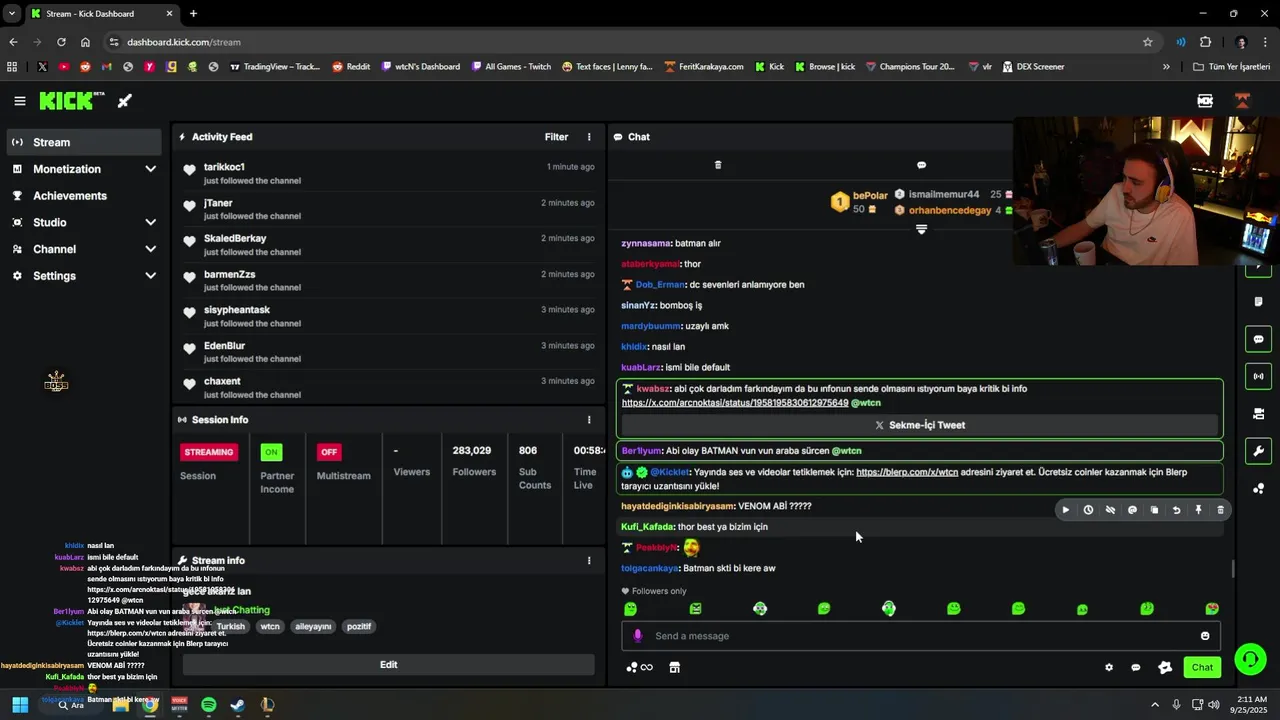The image size is (1280, 720).
Task: Click the mention @ icon in the message action bar
Action: point(1132,510)
